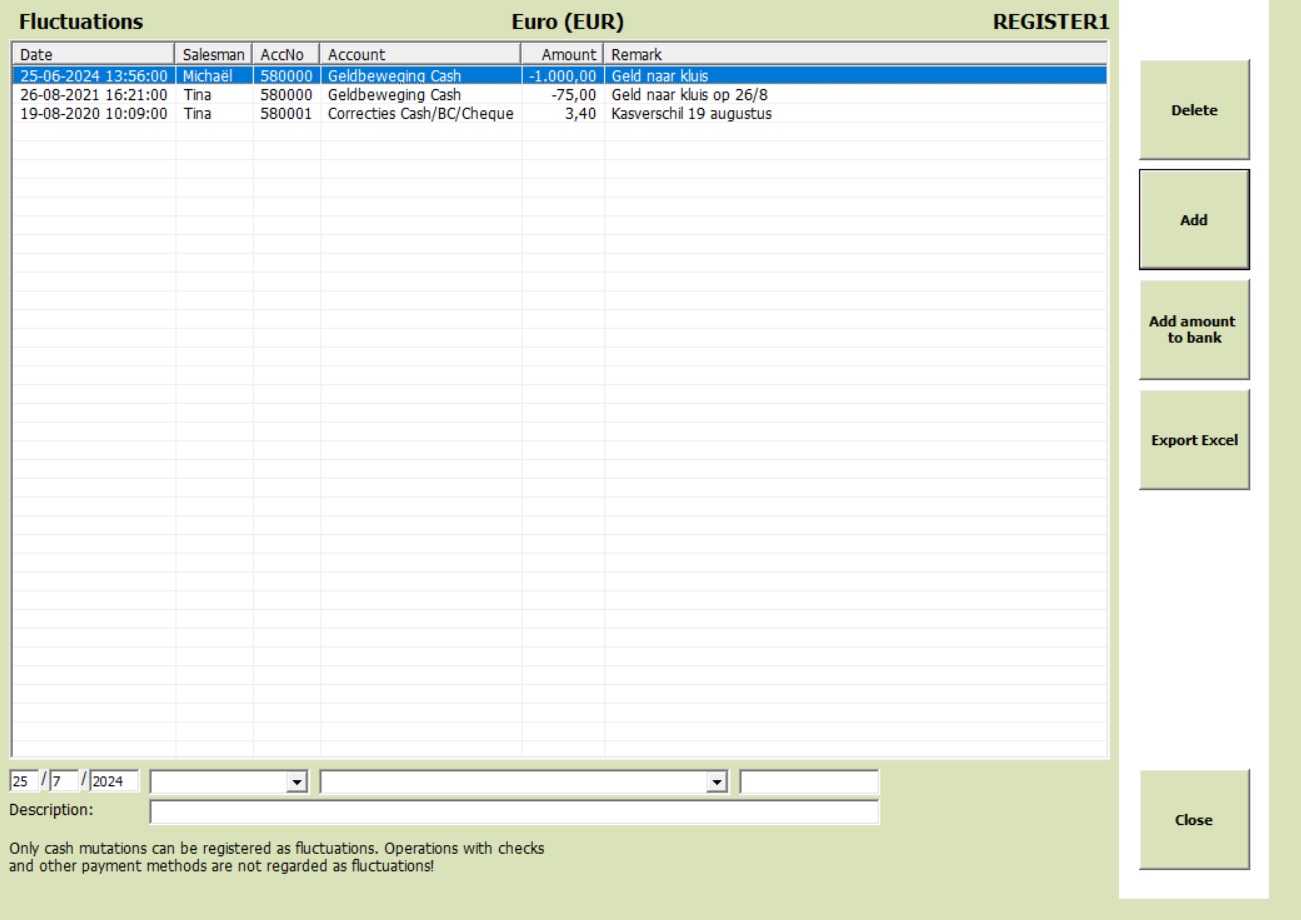This screenshot has height=920, width=1301.
Task: Click the Description text field
Action: pos(514,812)
